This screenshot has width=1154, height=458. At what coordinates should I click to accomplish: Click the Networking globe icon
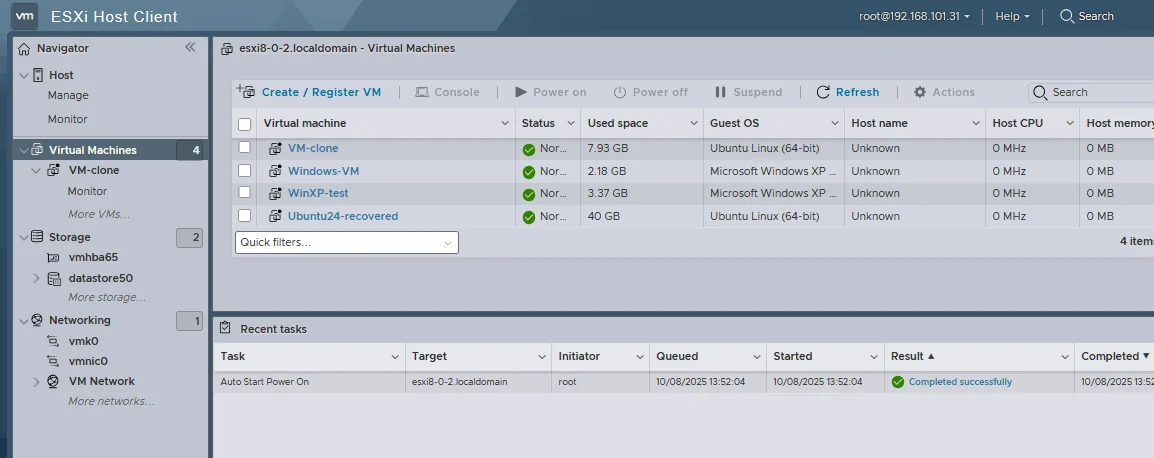pos(37,320)
